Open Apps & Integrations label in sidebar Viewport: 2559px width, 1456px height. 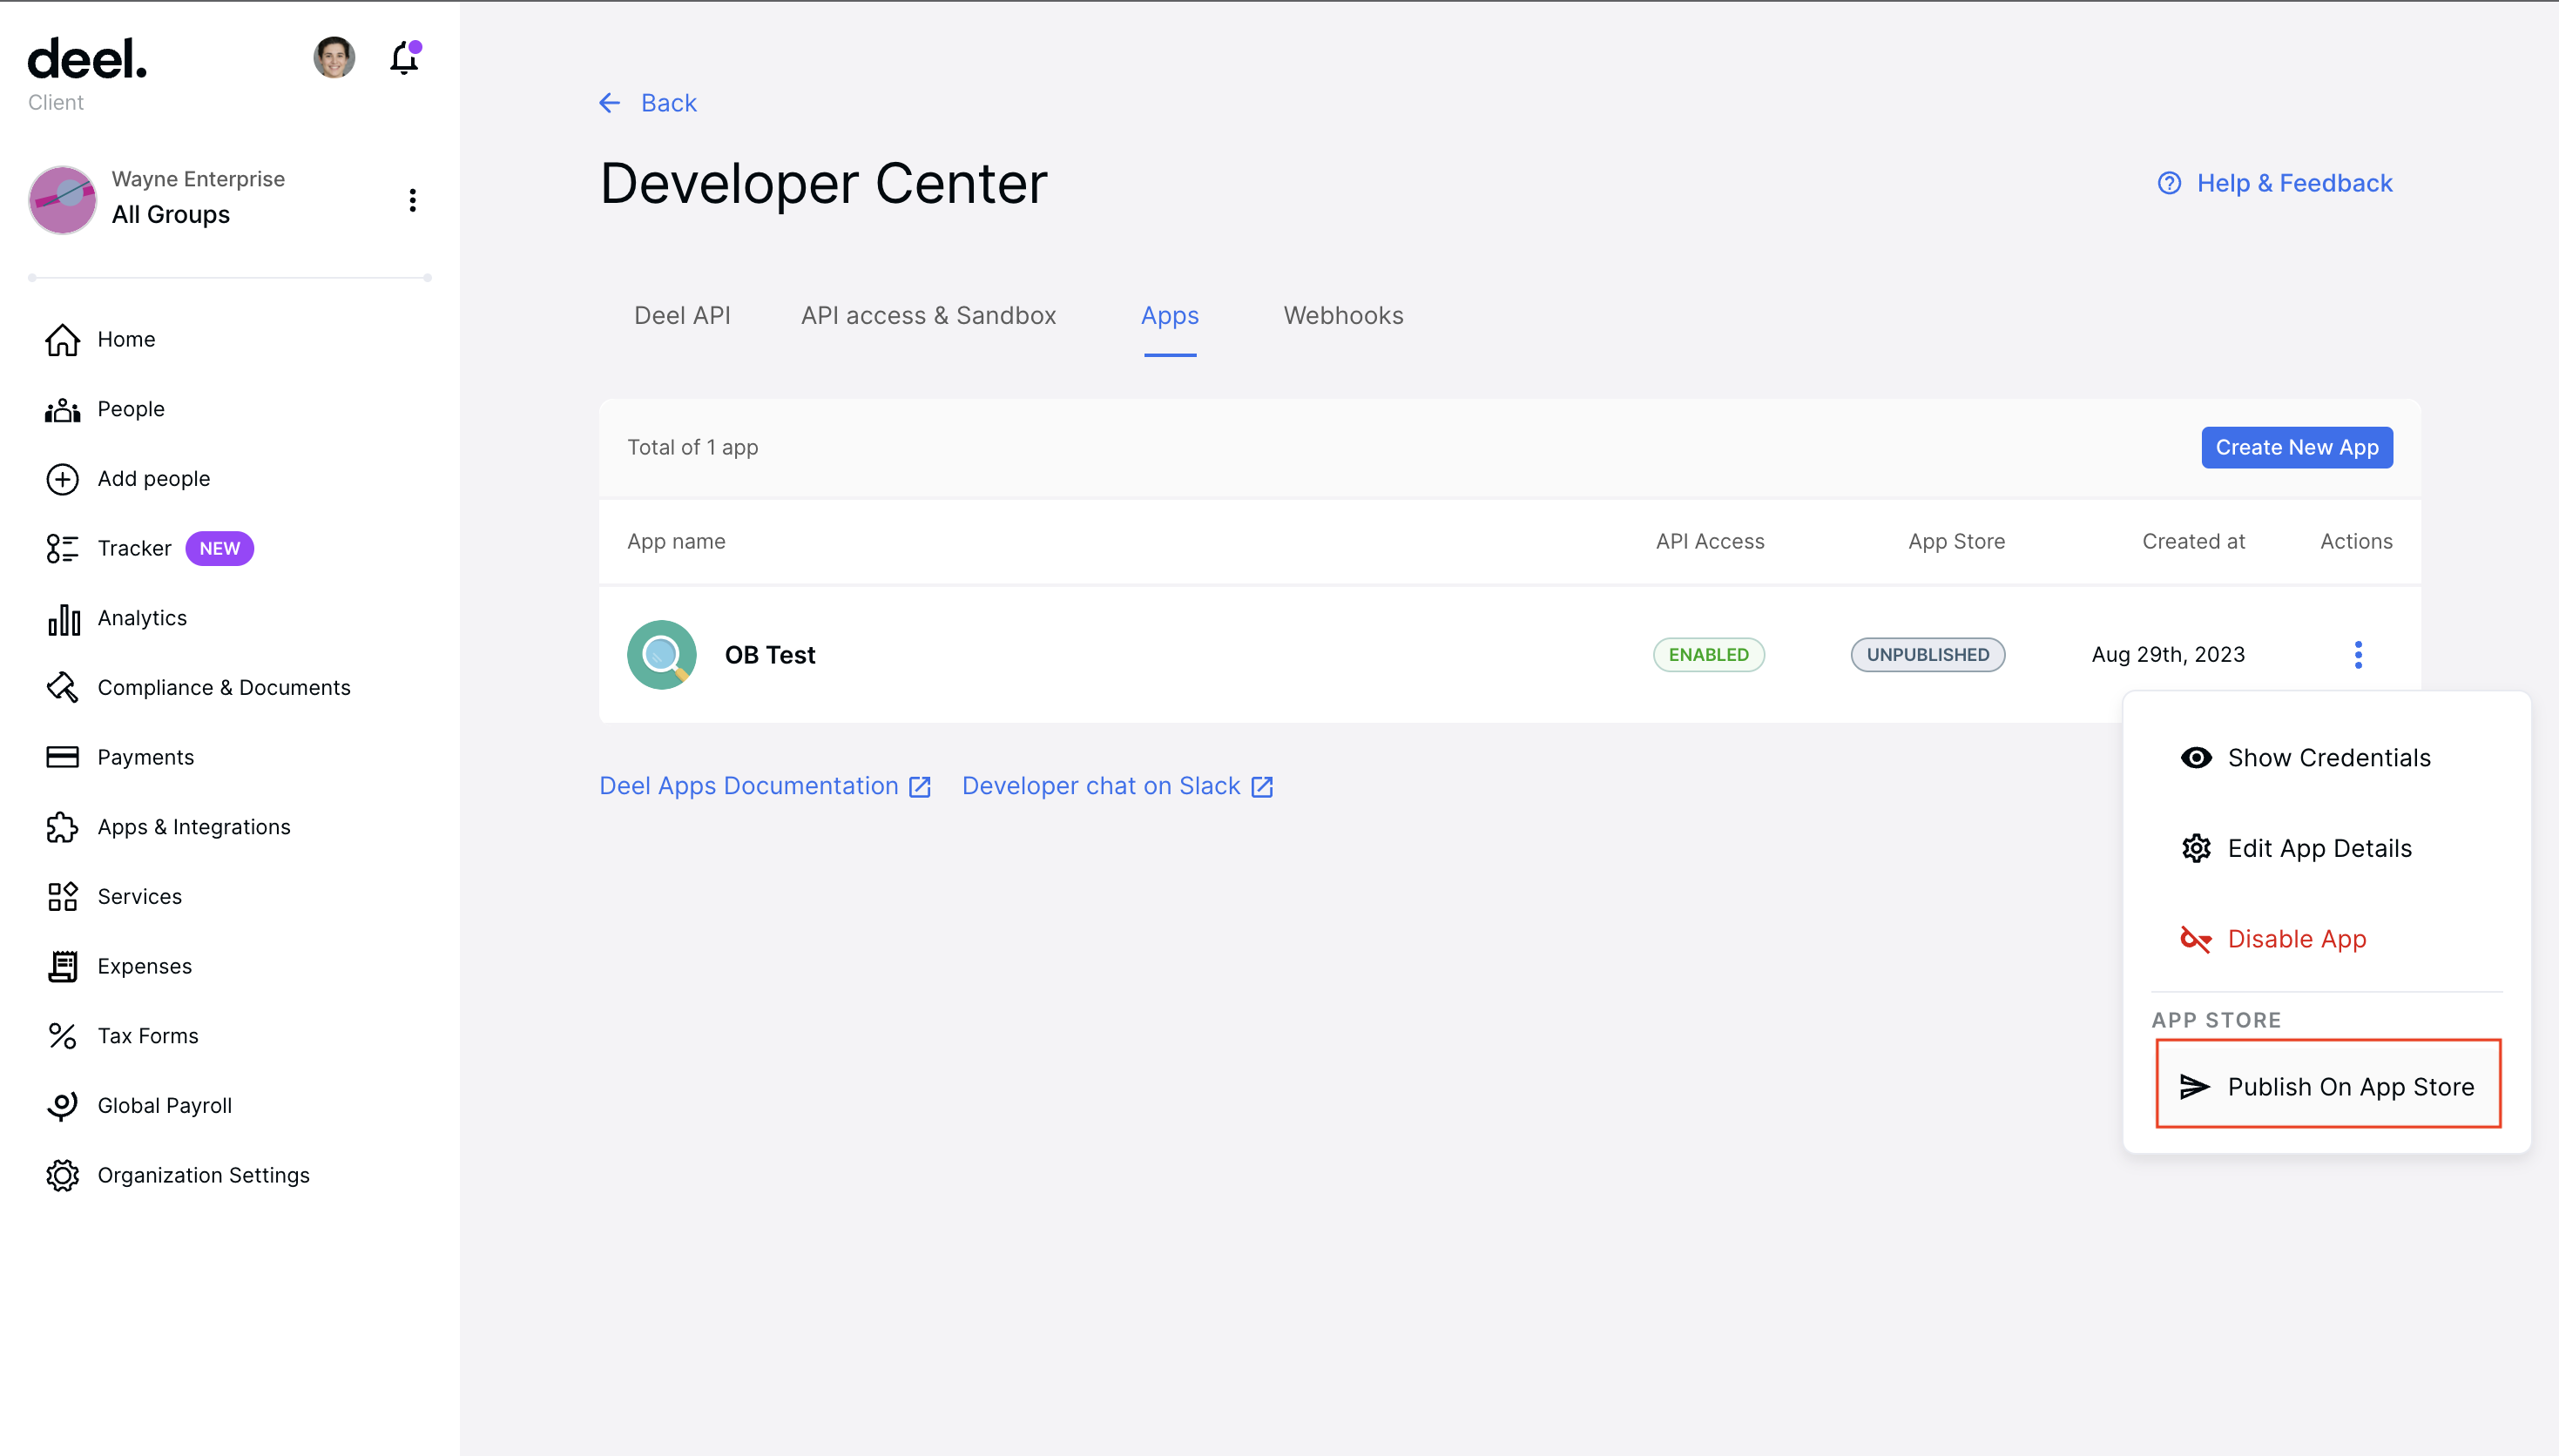[194, 827]
